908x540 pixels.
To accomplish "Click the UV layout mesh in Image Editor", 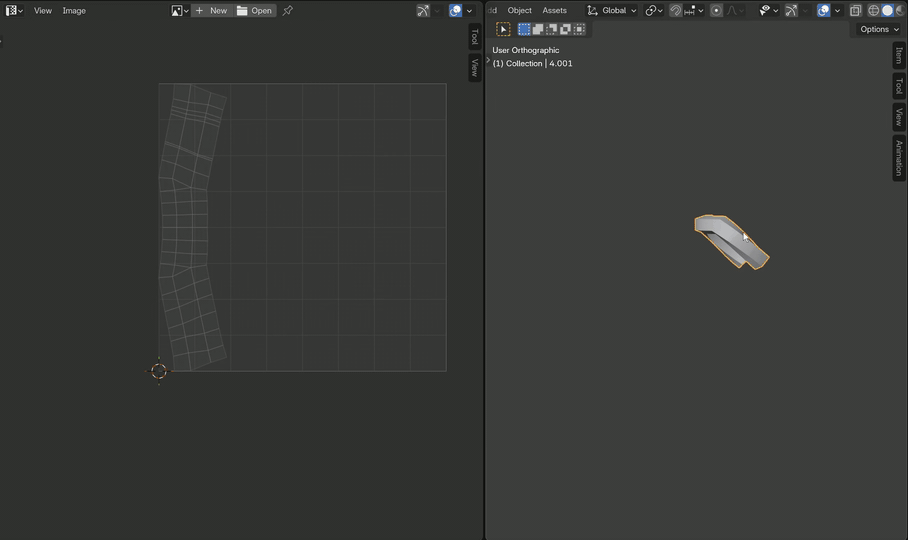I will point(192,227).
